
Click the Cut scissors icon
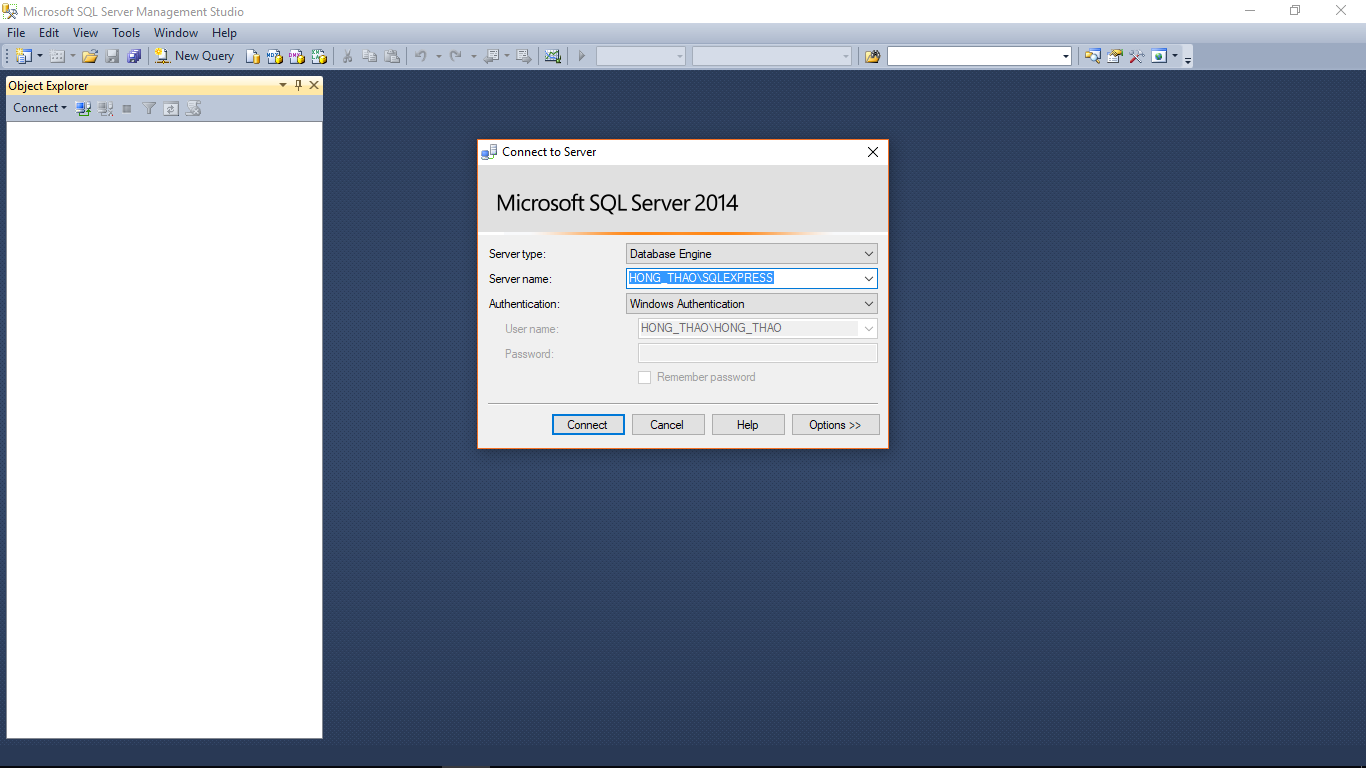pos(348,56)
